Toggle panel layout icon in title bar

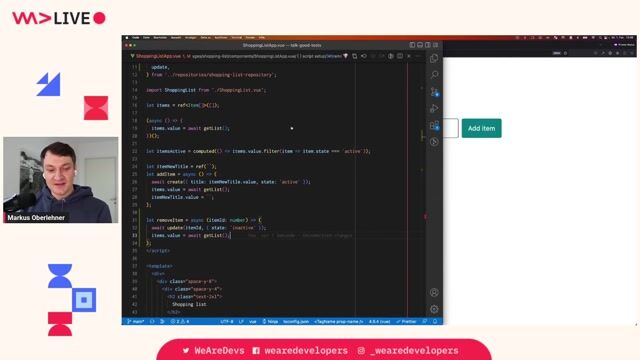(x=420, y=45)
